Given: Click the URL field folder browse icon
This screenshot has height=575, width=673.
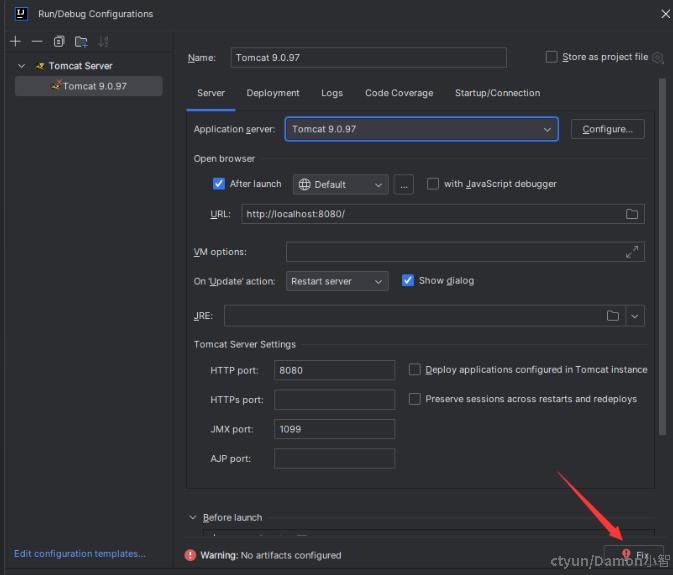Looking at the screenshot, I should coord(632,214).
